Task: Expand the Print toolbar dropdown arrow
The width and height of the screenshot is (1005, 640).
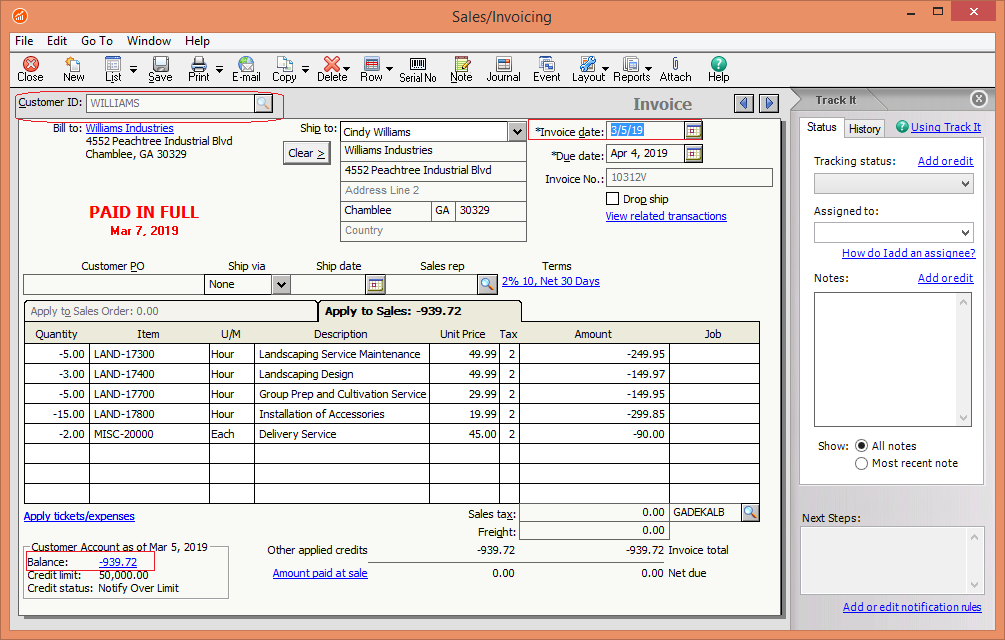Action: tap(219, 69)
